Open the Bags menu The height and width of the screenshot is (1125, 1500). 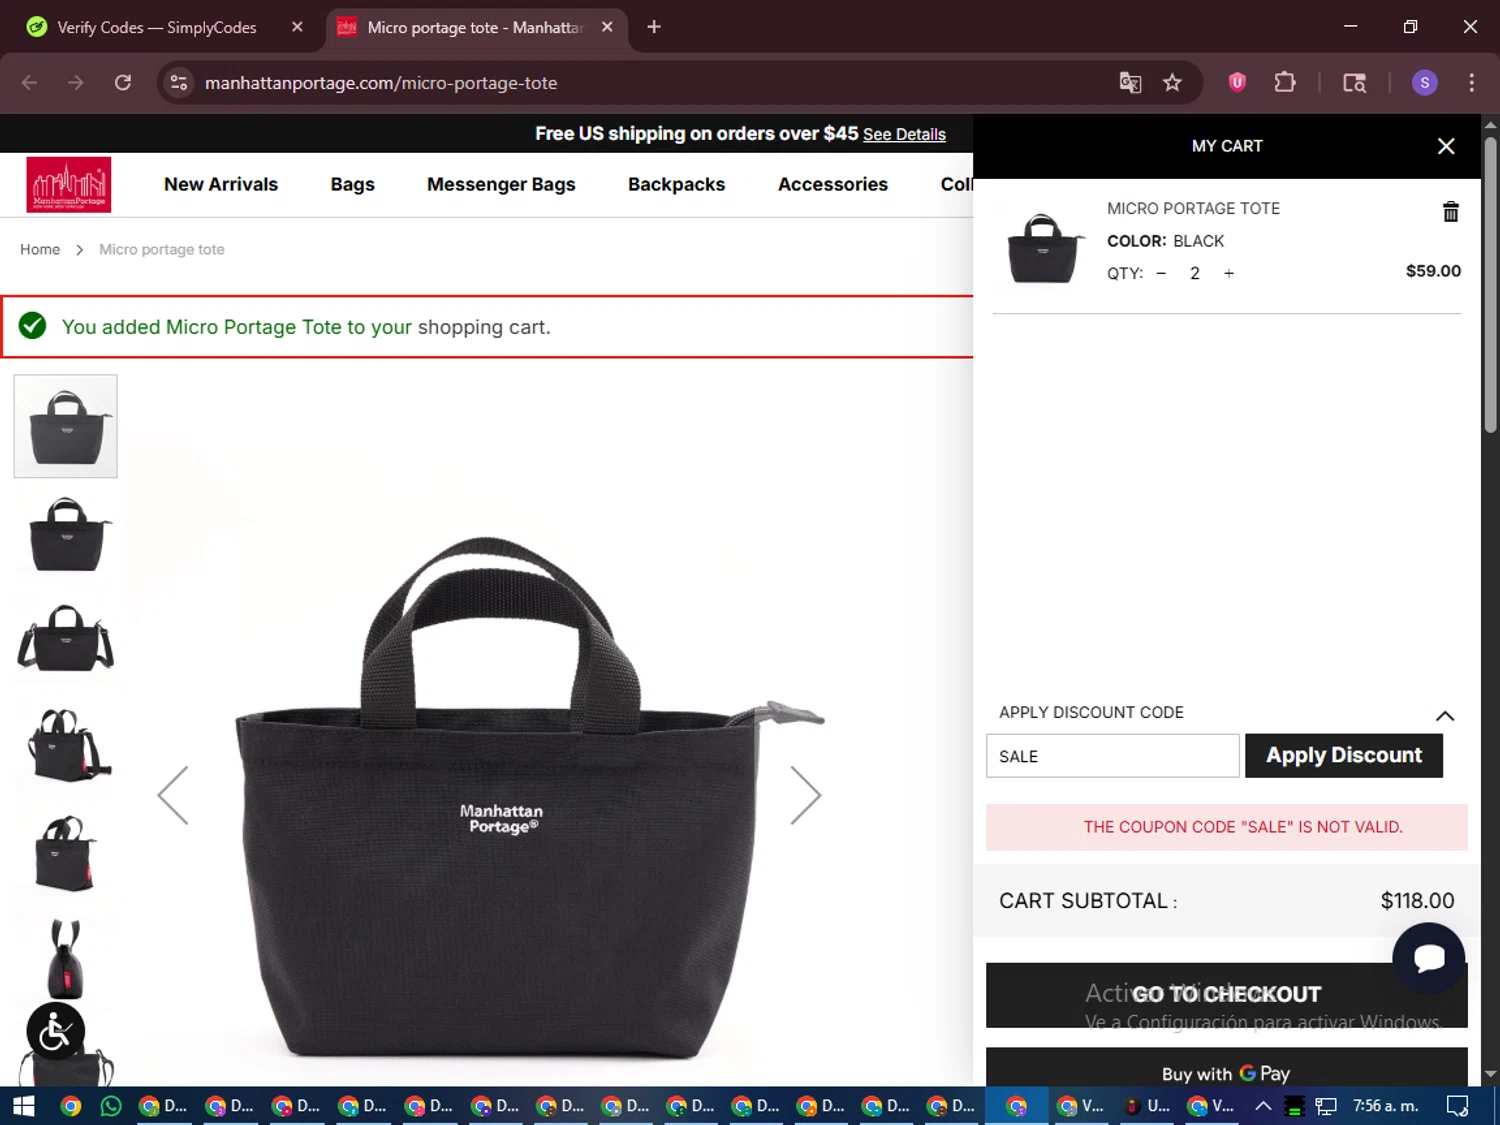353,184
